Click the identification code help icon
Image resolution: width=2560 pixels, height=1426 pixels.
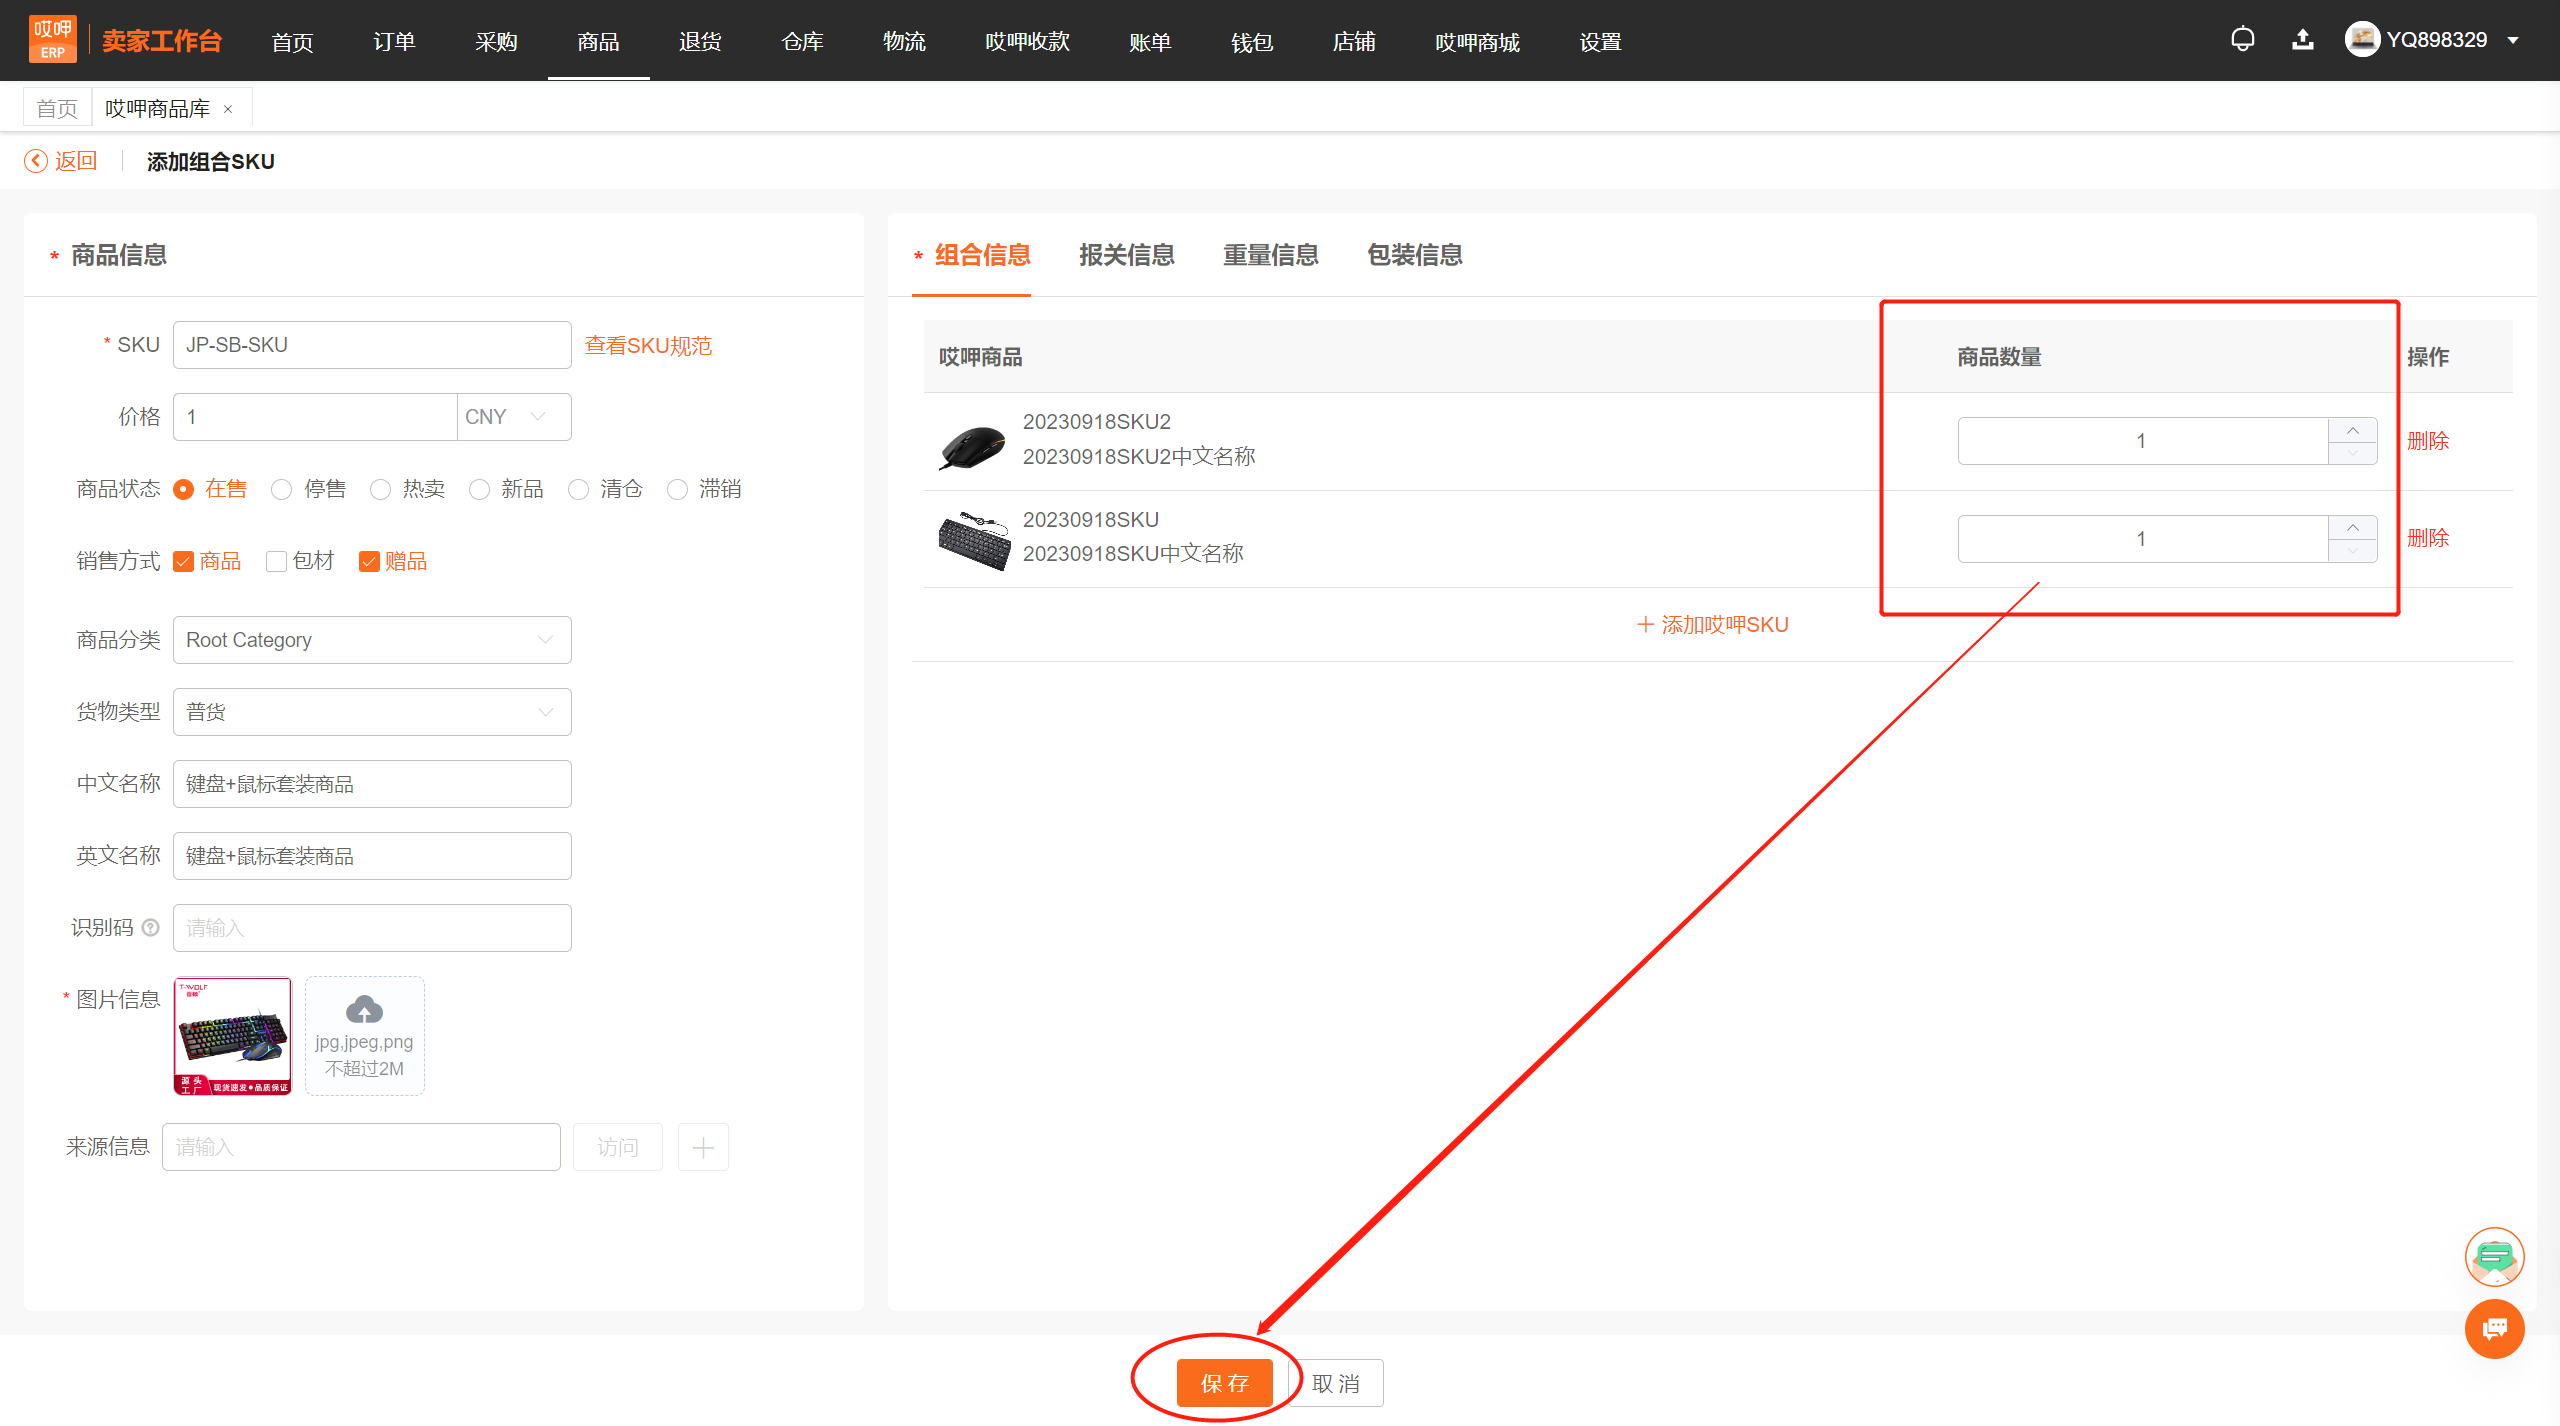pos(151,927)
